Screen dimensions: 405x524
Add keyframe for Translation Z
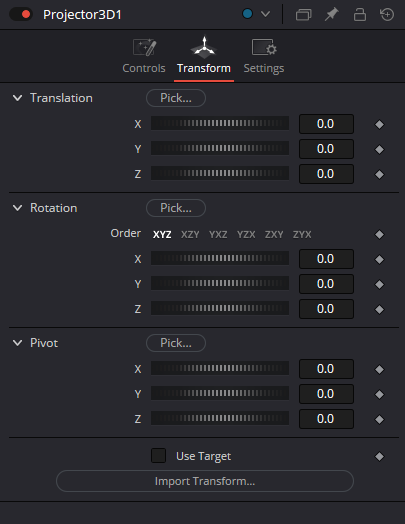click(x=379, y=174)
